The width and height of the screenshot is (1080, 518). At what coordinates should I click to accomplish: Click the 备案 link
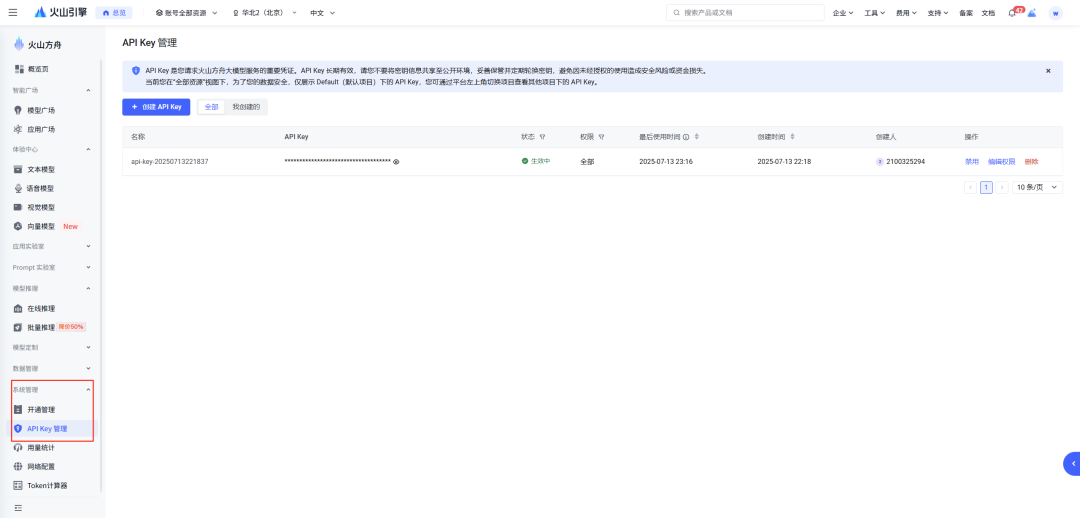[966, 12]
